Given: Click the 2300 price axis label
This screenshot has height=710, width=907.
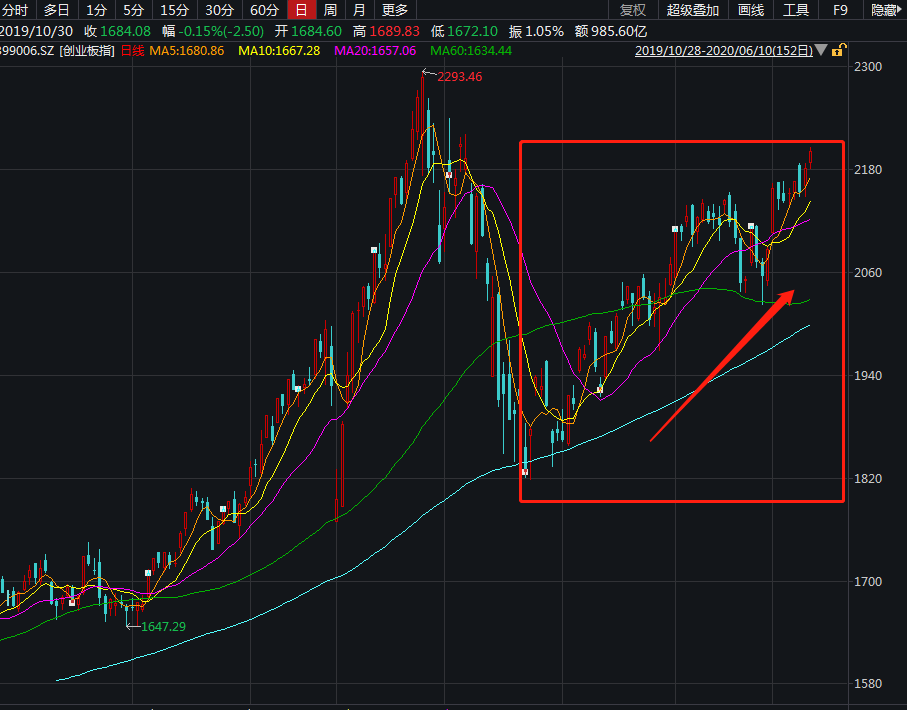Looking at the screenshot, I should point(868,67).
